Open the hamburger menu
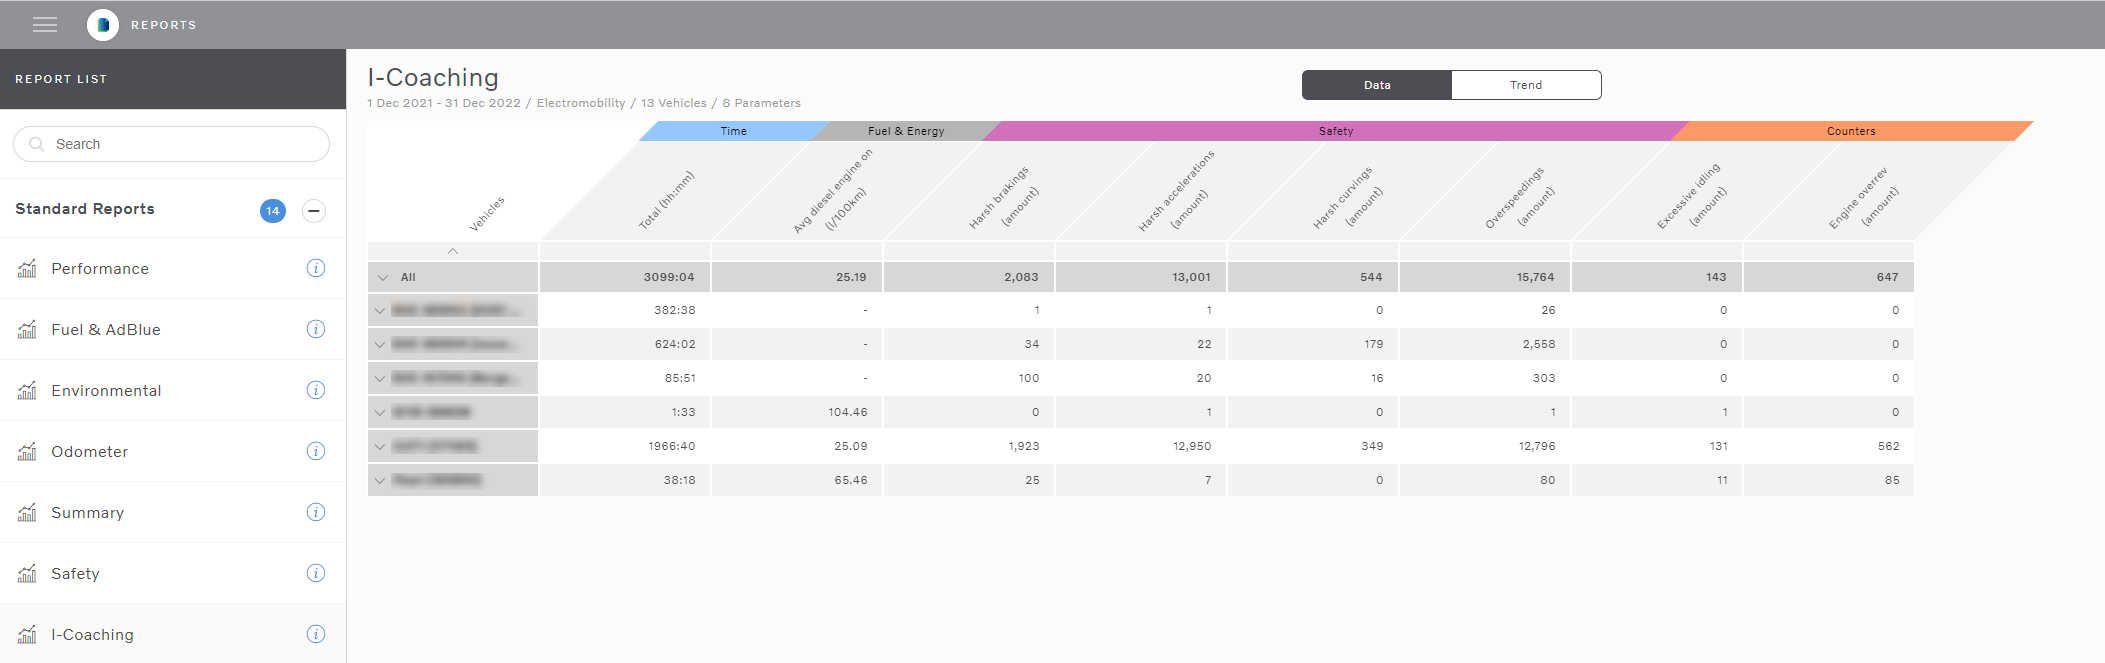This screenshot has width=2105, height=663. pyautogui.click(x=45, y=25)
